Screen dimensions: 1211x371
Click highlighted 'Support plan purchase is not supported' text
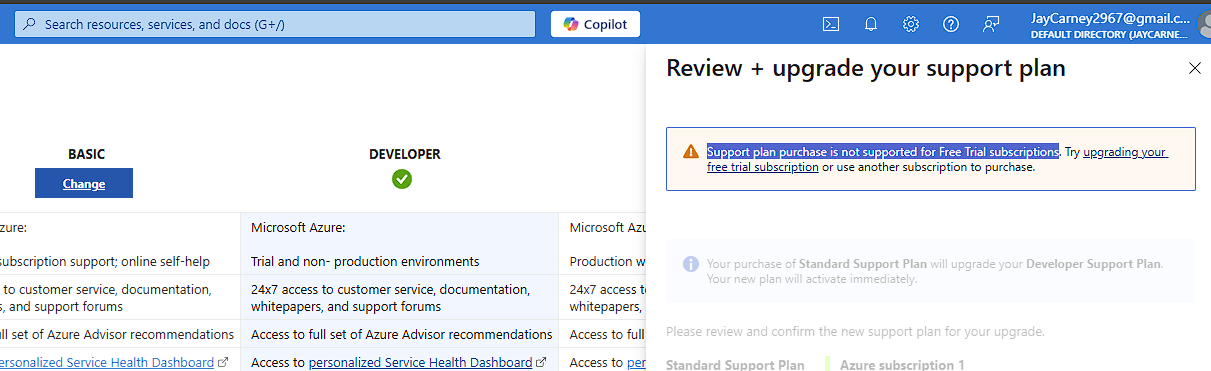pyautogui.click(x=883, y=152)
